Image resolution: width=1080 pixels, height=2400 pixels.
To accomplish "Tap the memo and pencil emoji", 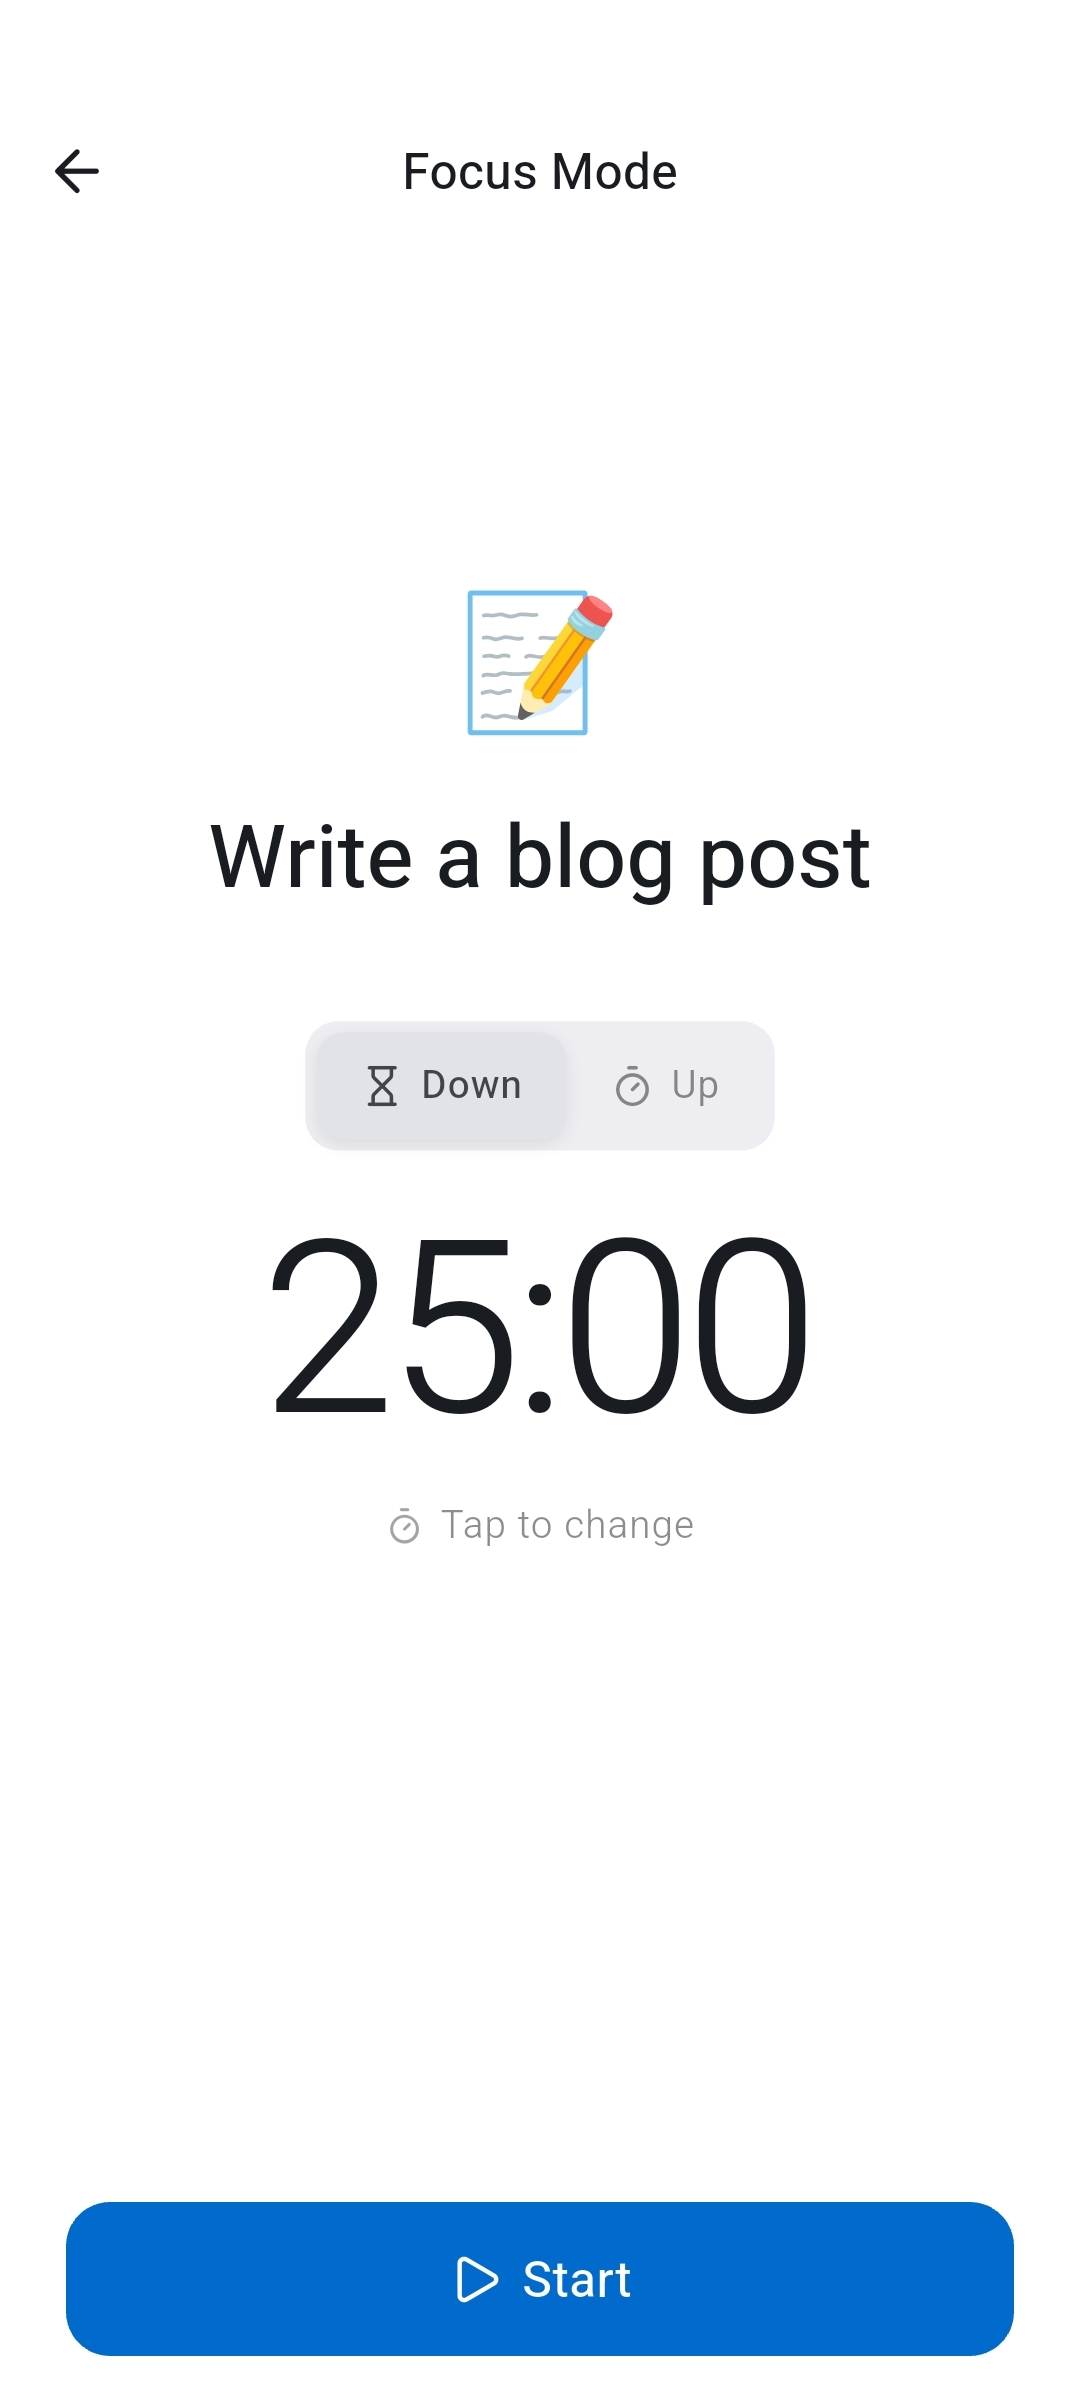I will click(539, 662).
